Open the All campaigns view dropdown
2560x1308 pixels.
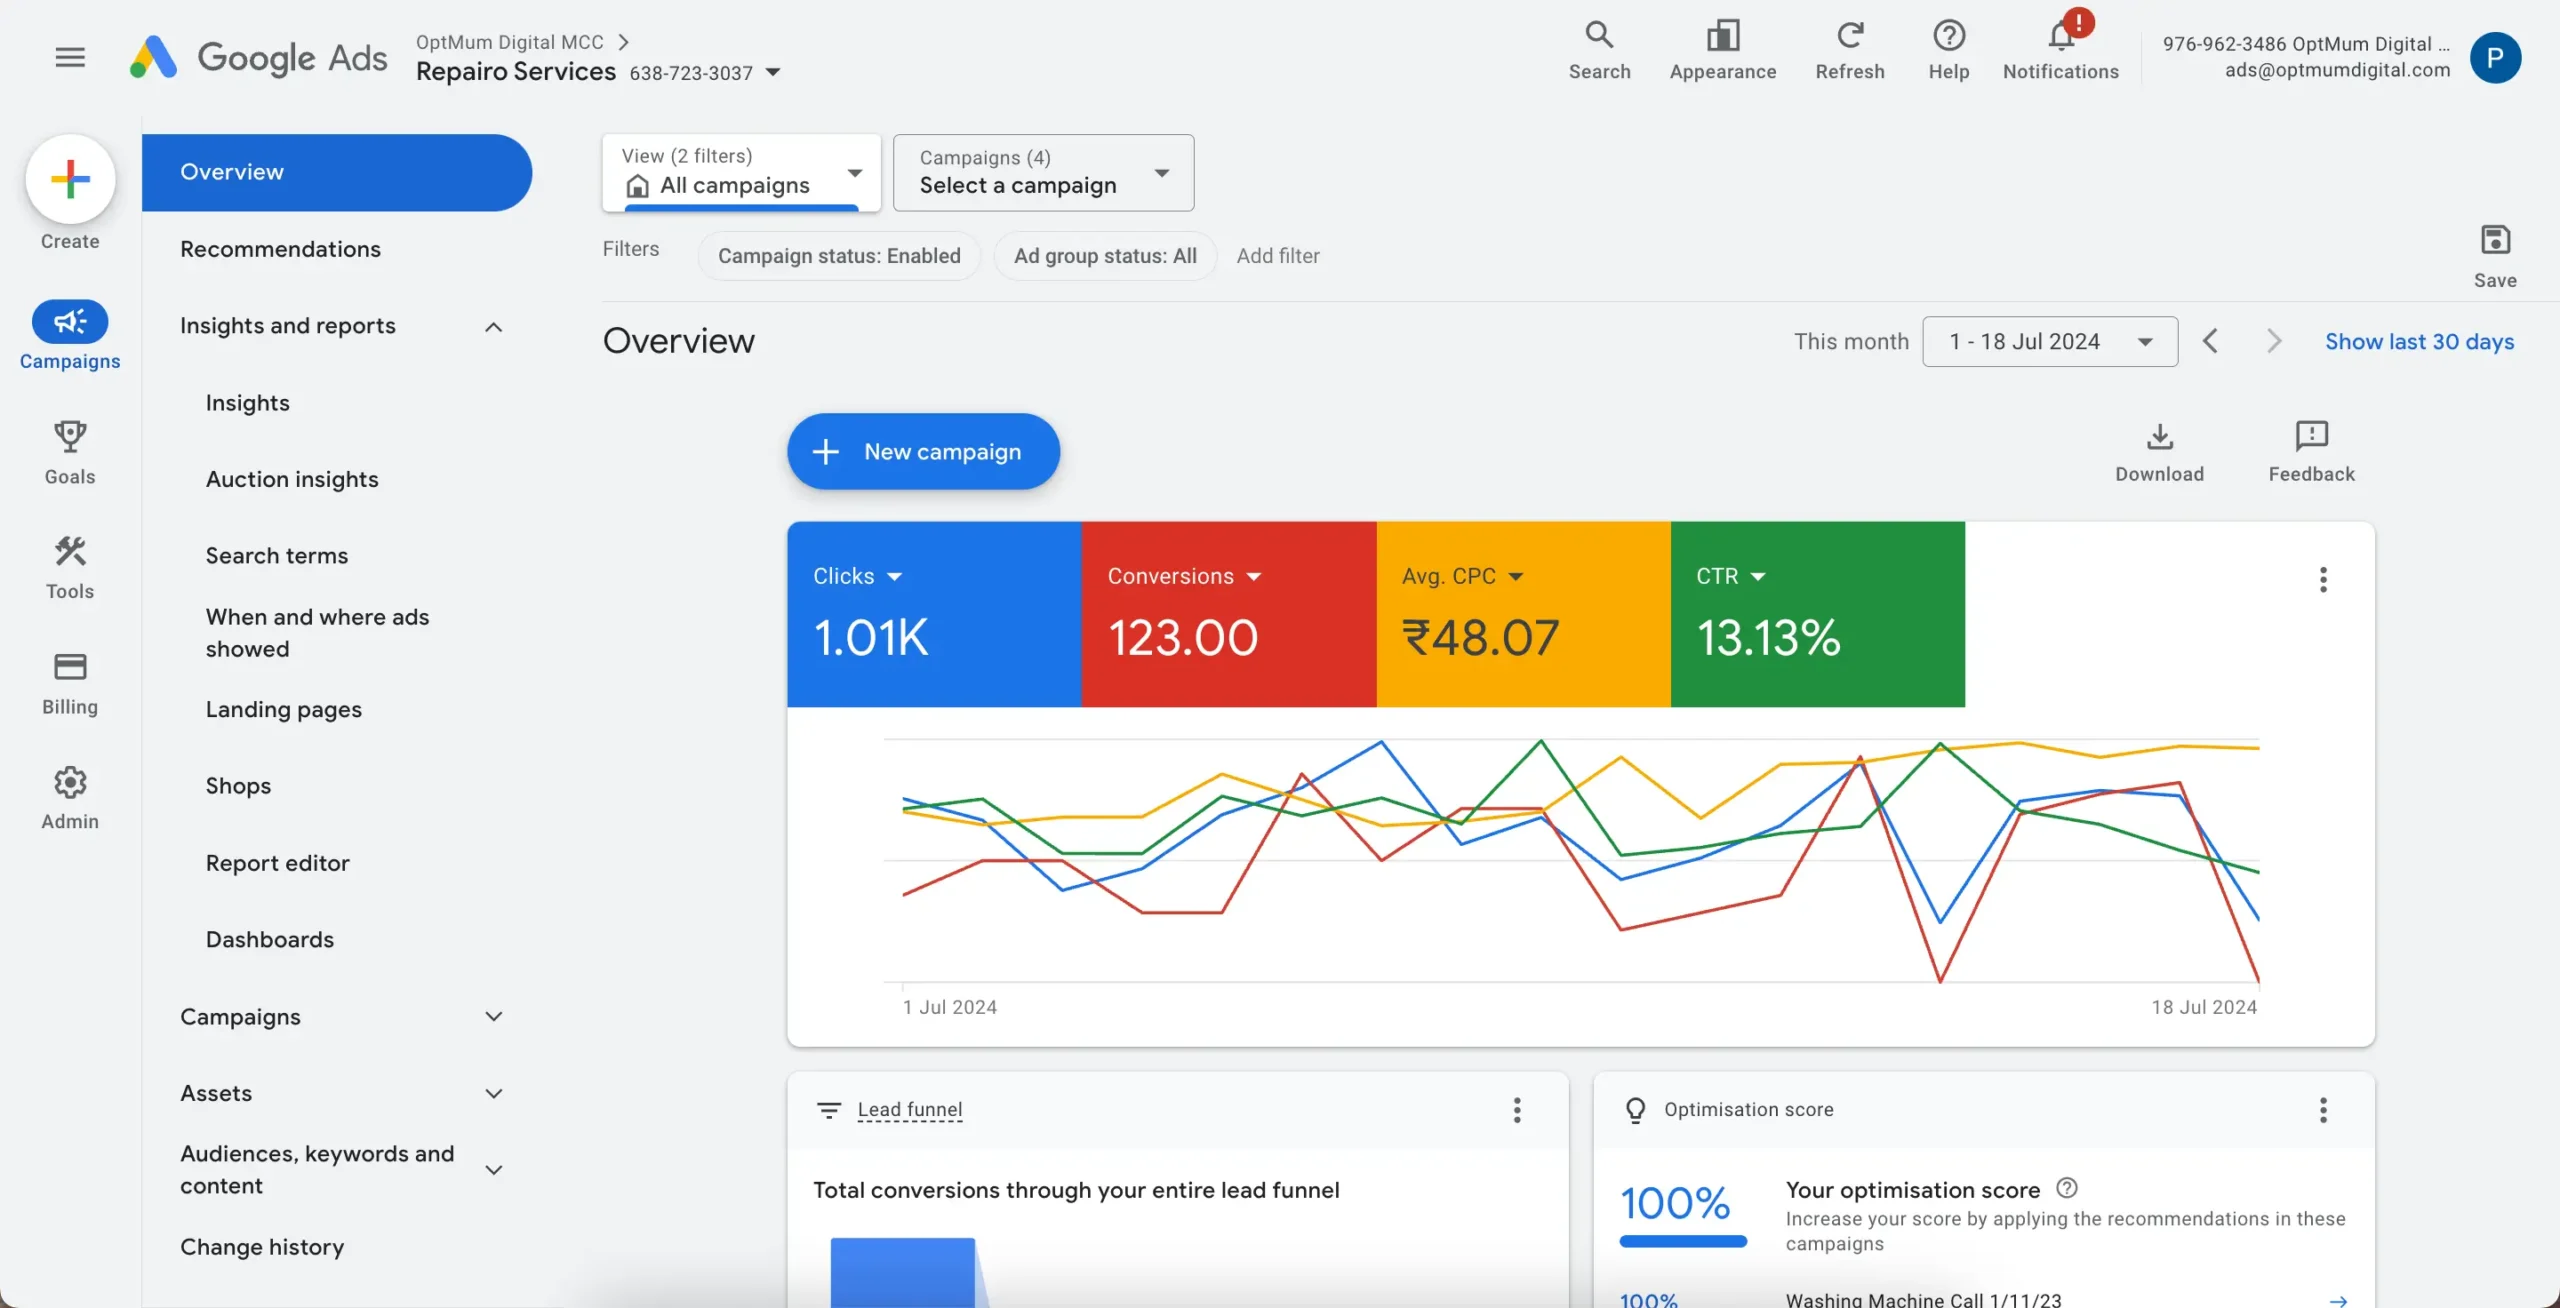[741, 172]
